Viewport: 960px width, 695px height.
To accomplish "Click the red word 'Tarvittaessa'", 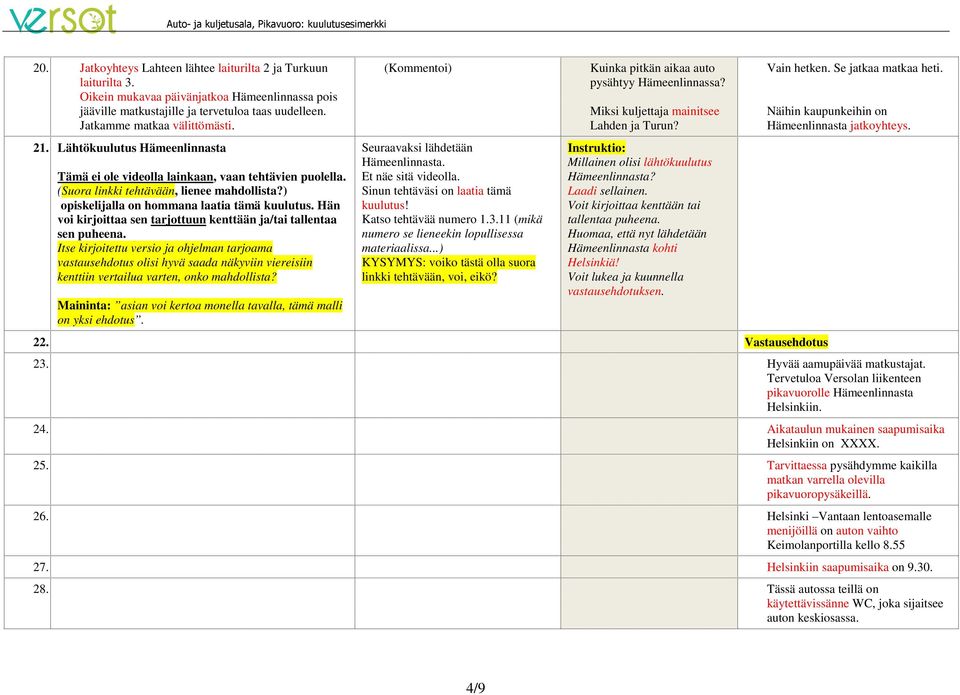I will (797, 465).
